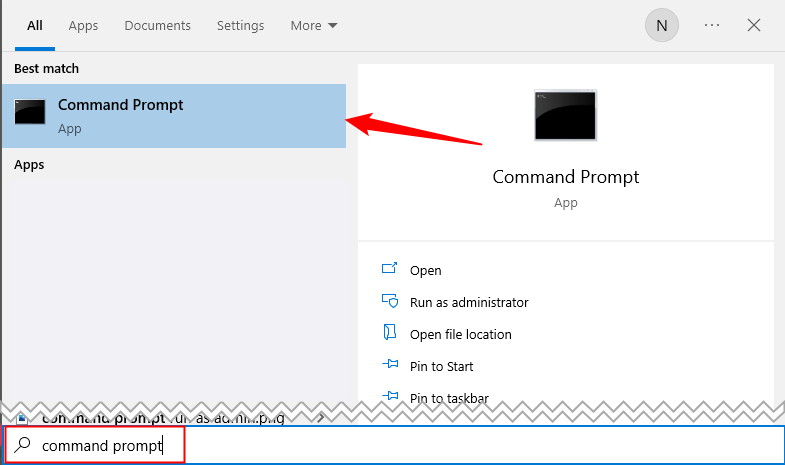Select the All results tab

(35, 25)
